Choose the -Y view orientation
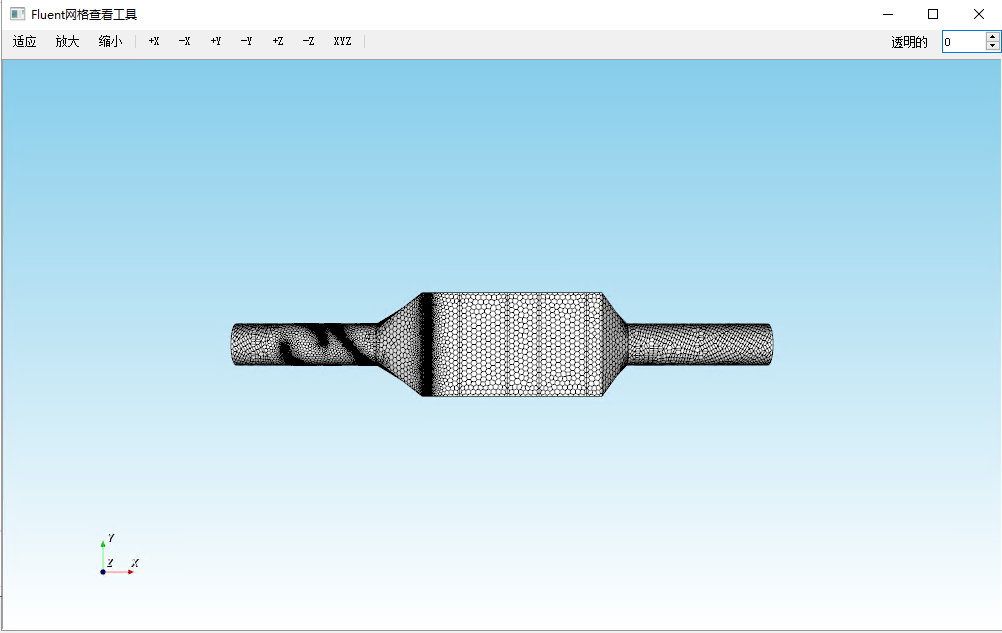Screen dimensions: 1002x633 [246, 42]
